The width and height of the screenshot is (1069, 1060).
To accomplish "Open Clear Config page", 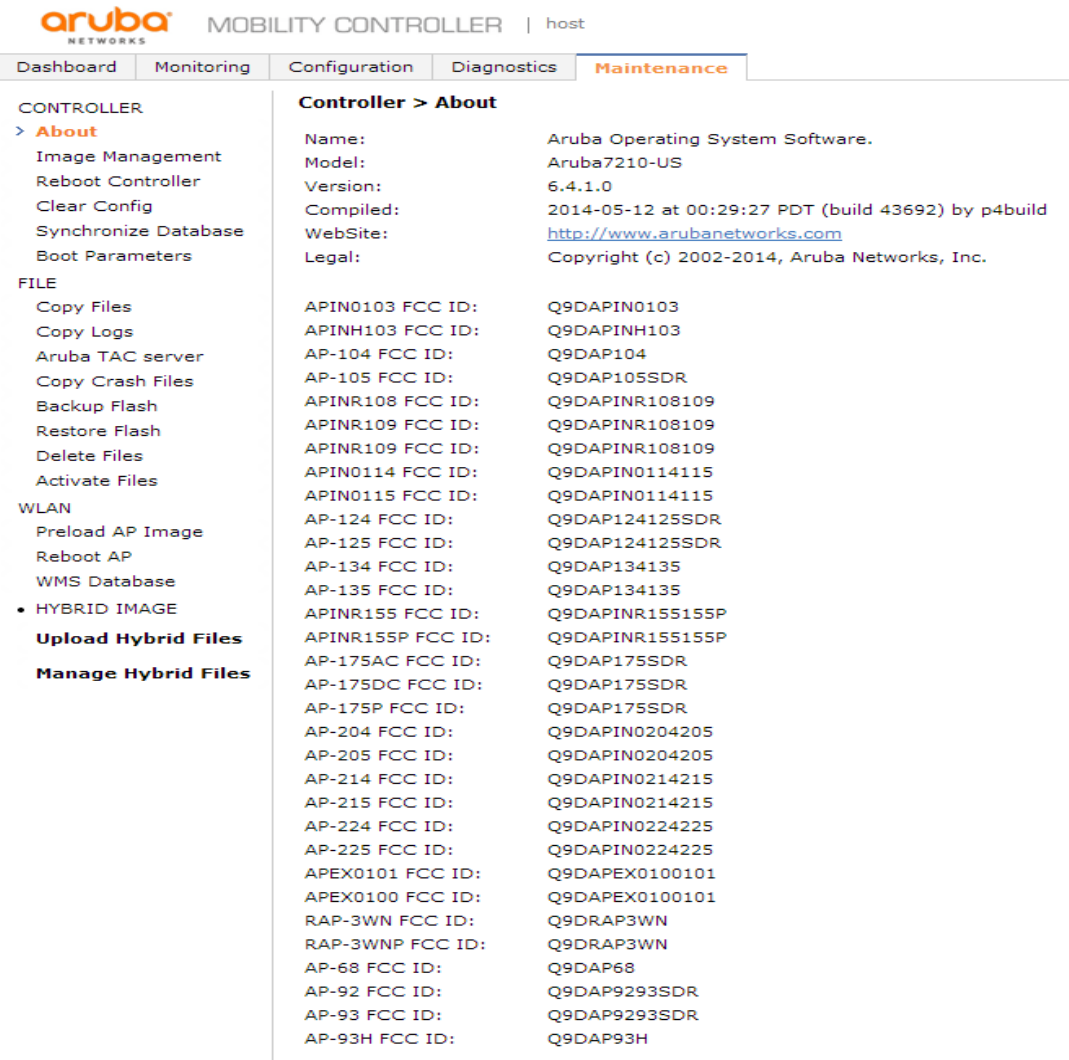I will 94,206.
